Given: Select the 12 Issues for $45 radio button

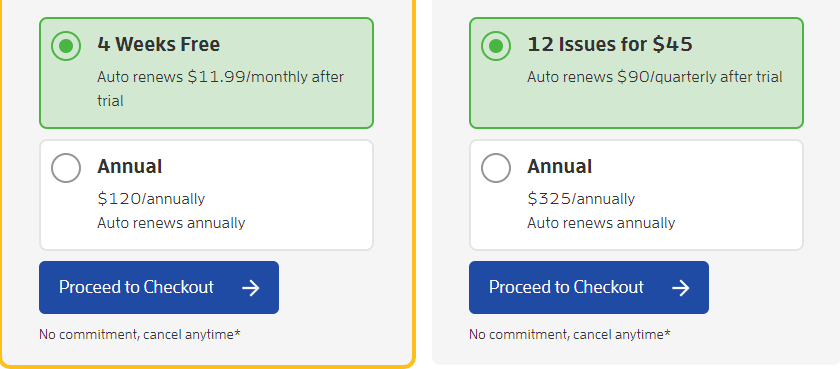Looking at the screenshot, I should pyautogui.click(x=496, y=46).
